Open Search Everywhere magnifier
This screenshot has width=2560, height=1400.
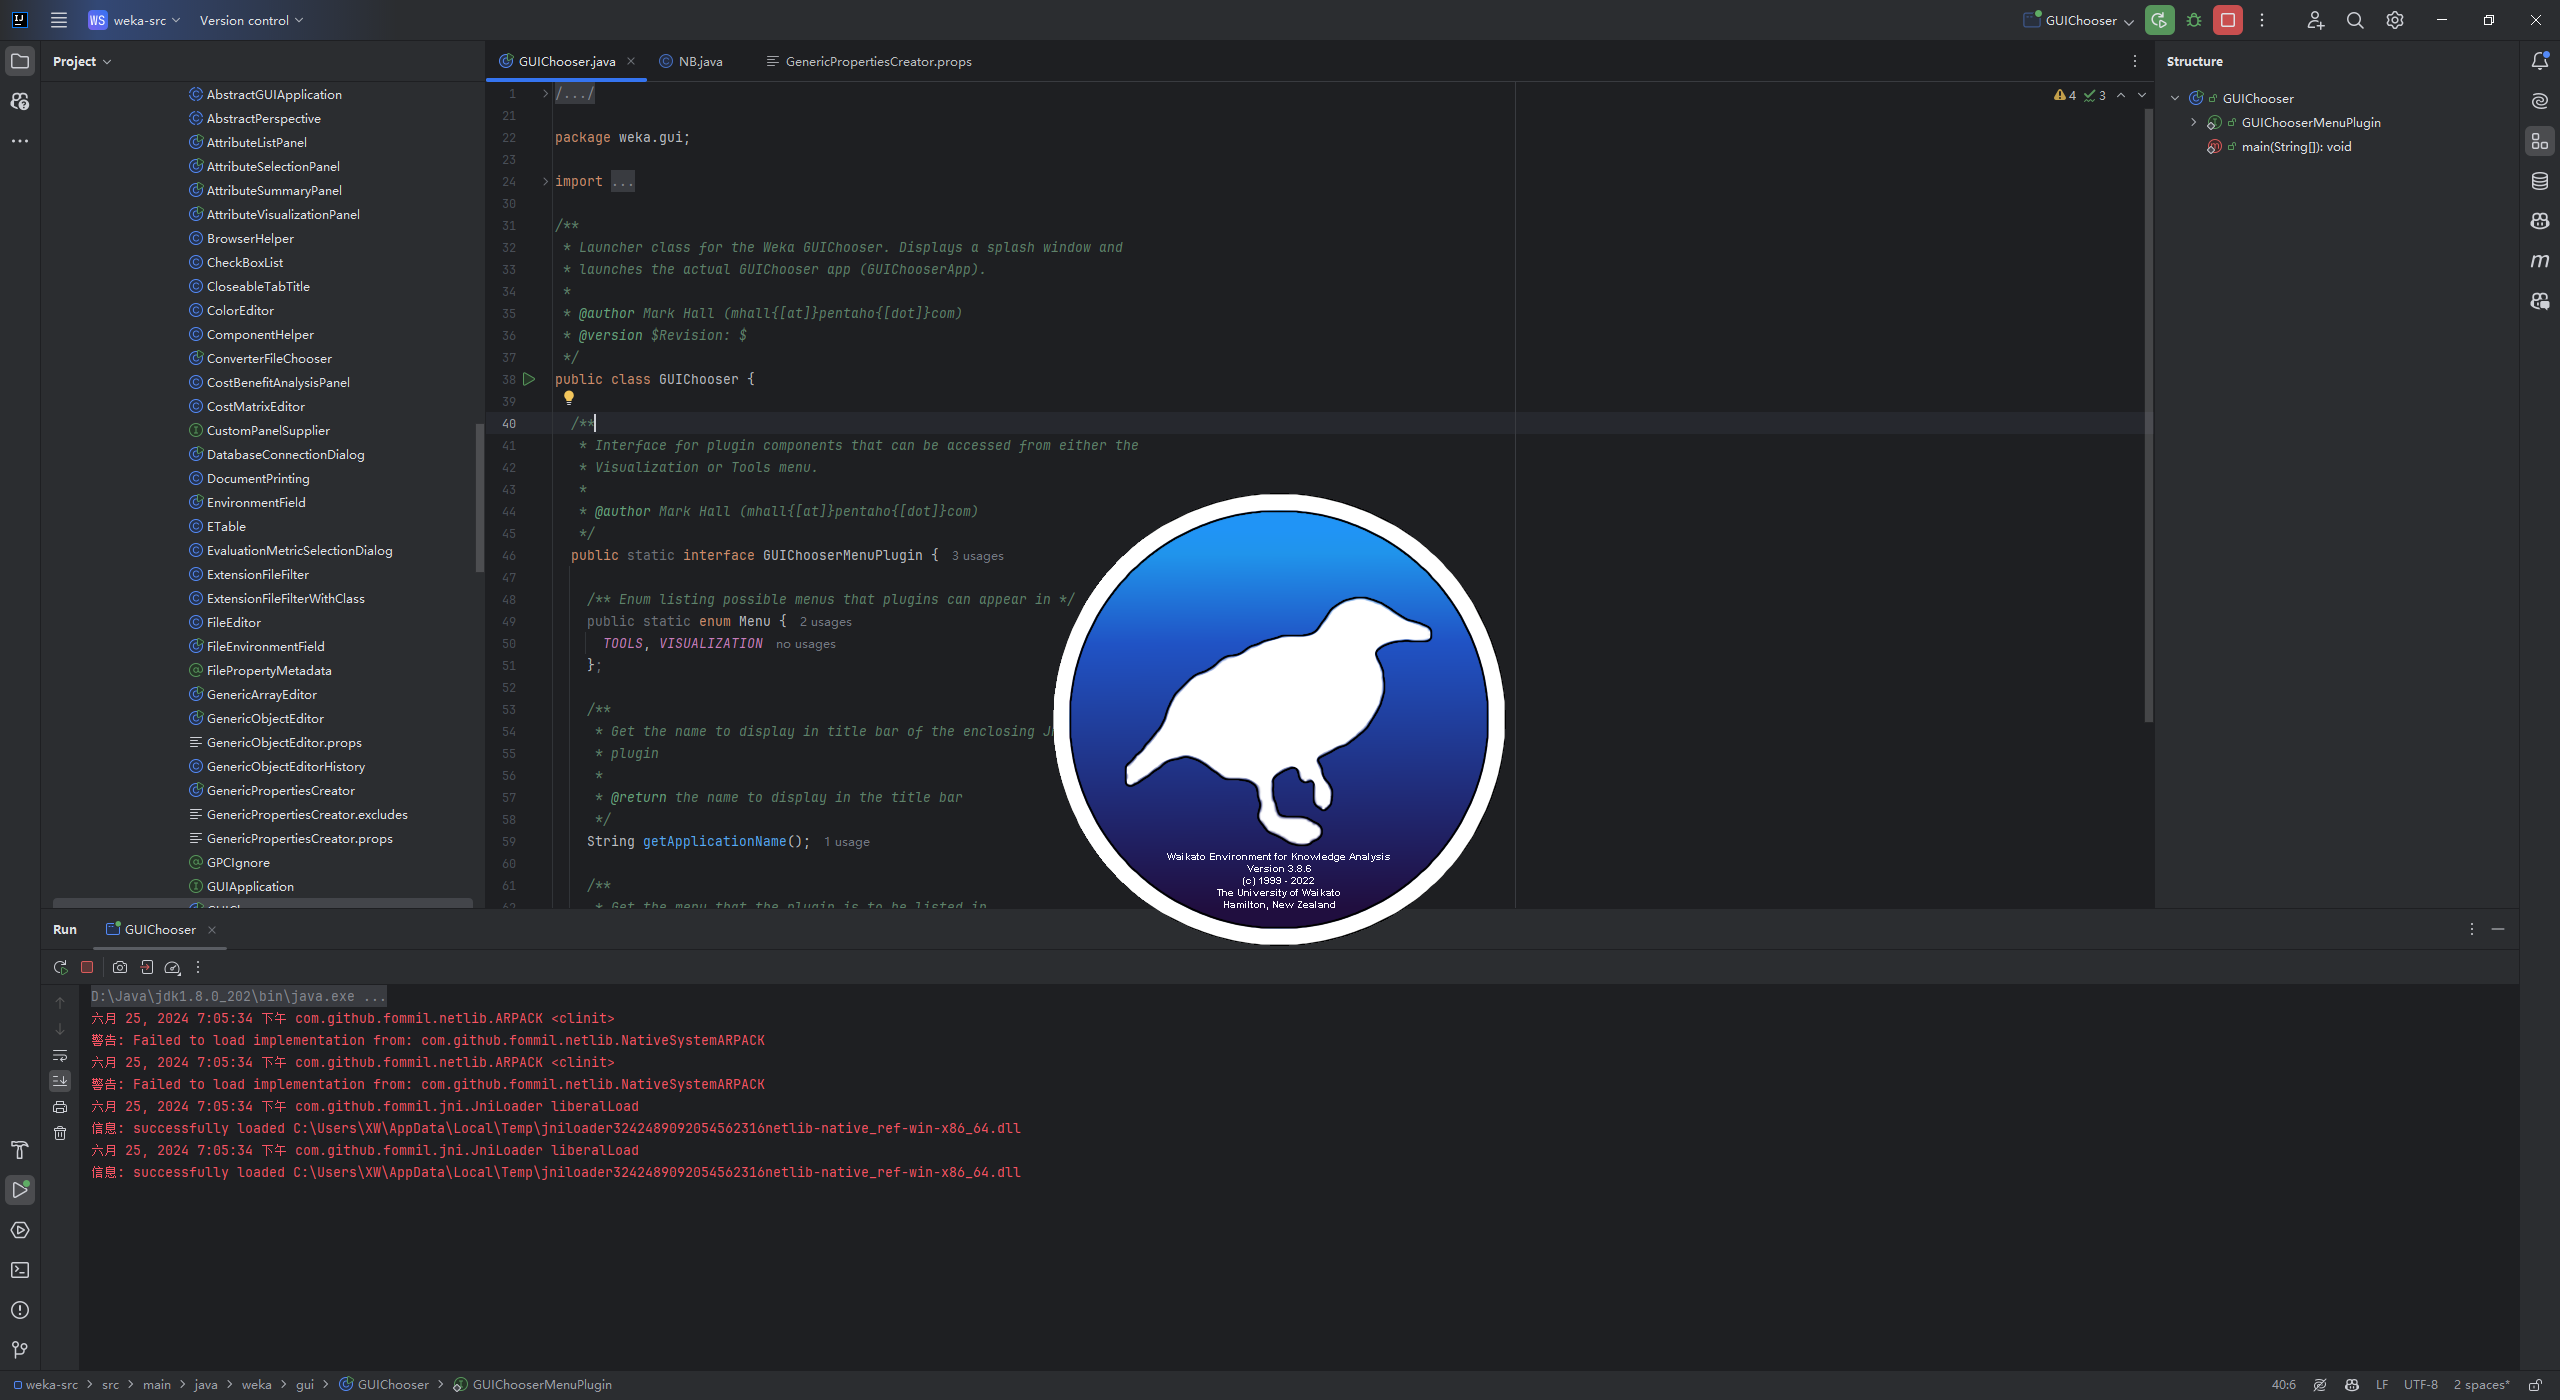2355,20
